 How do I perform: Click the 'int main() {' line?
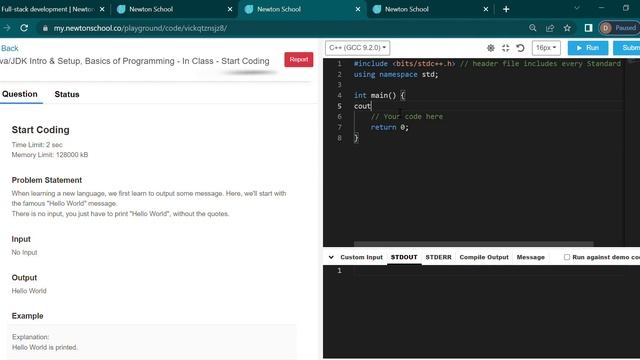(x=379, y=96)
